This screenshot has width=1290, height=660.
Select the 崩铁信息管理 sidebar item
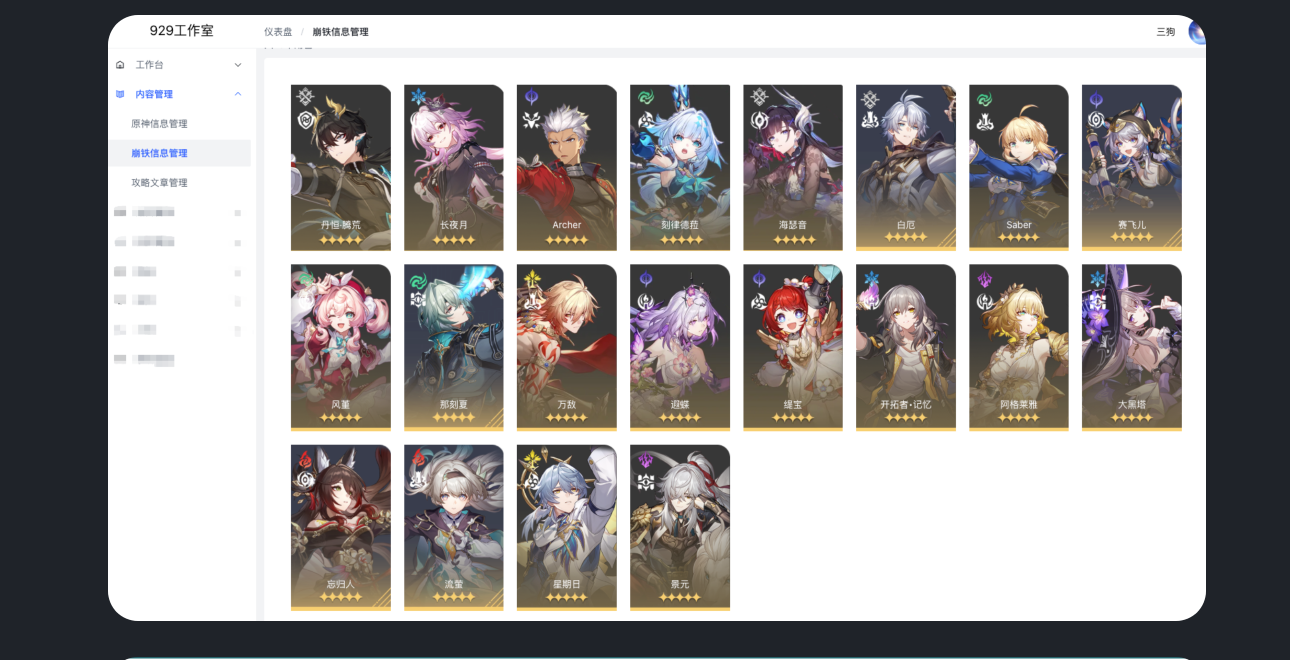tap(180, 153)
